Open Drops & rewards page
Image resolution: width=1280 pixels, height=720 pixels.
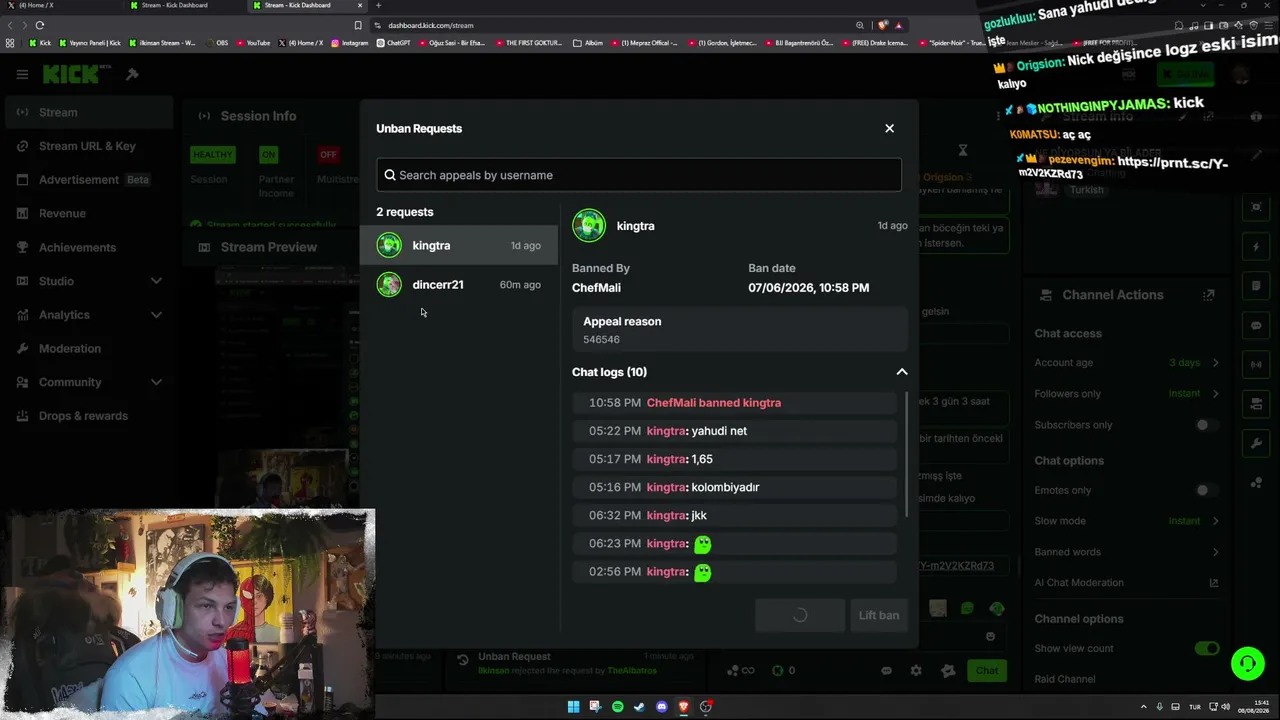(88, 416)
